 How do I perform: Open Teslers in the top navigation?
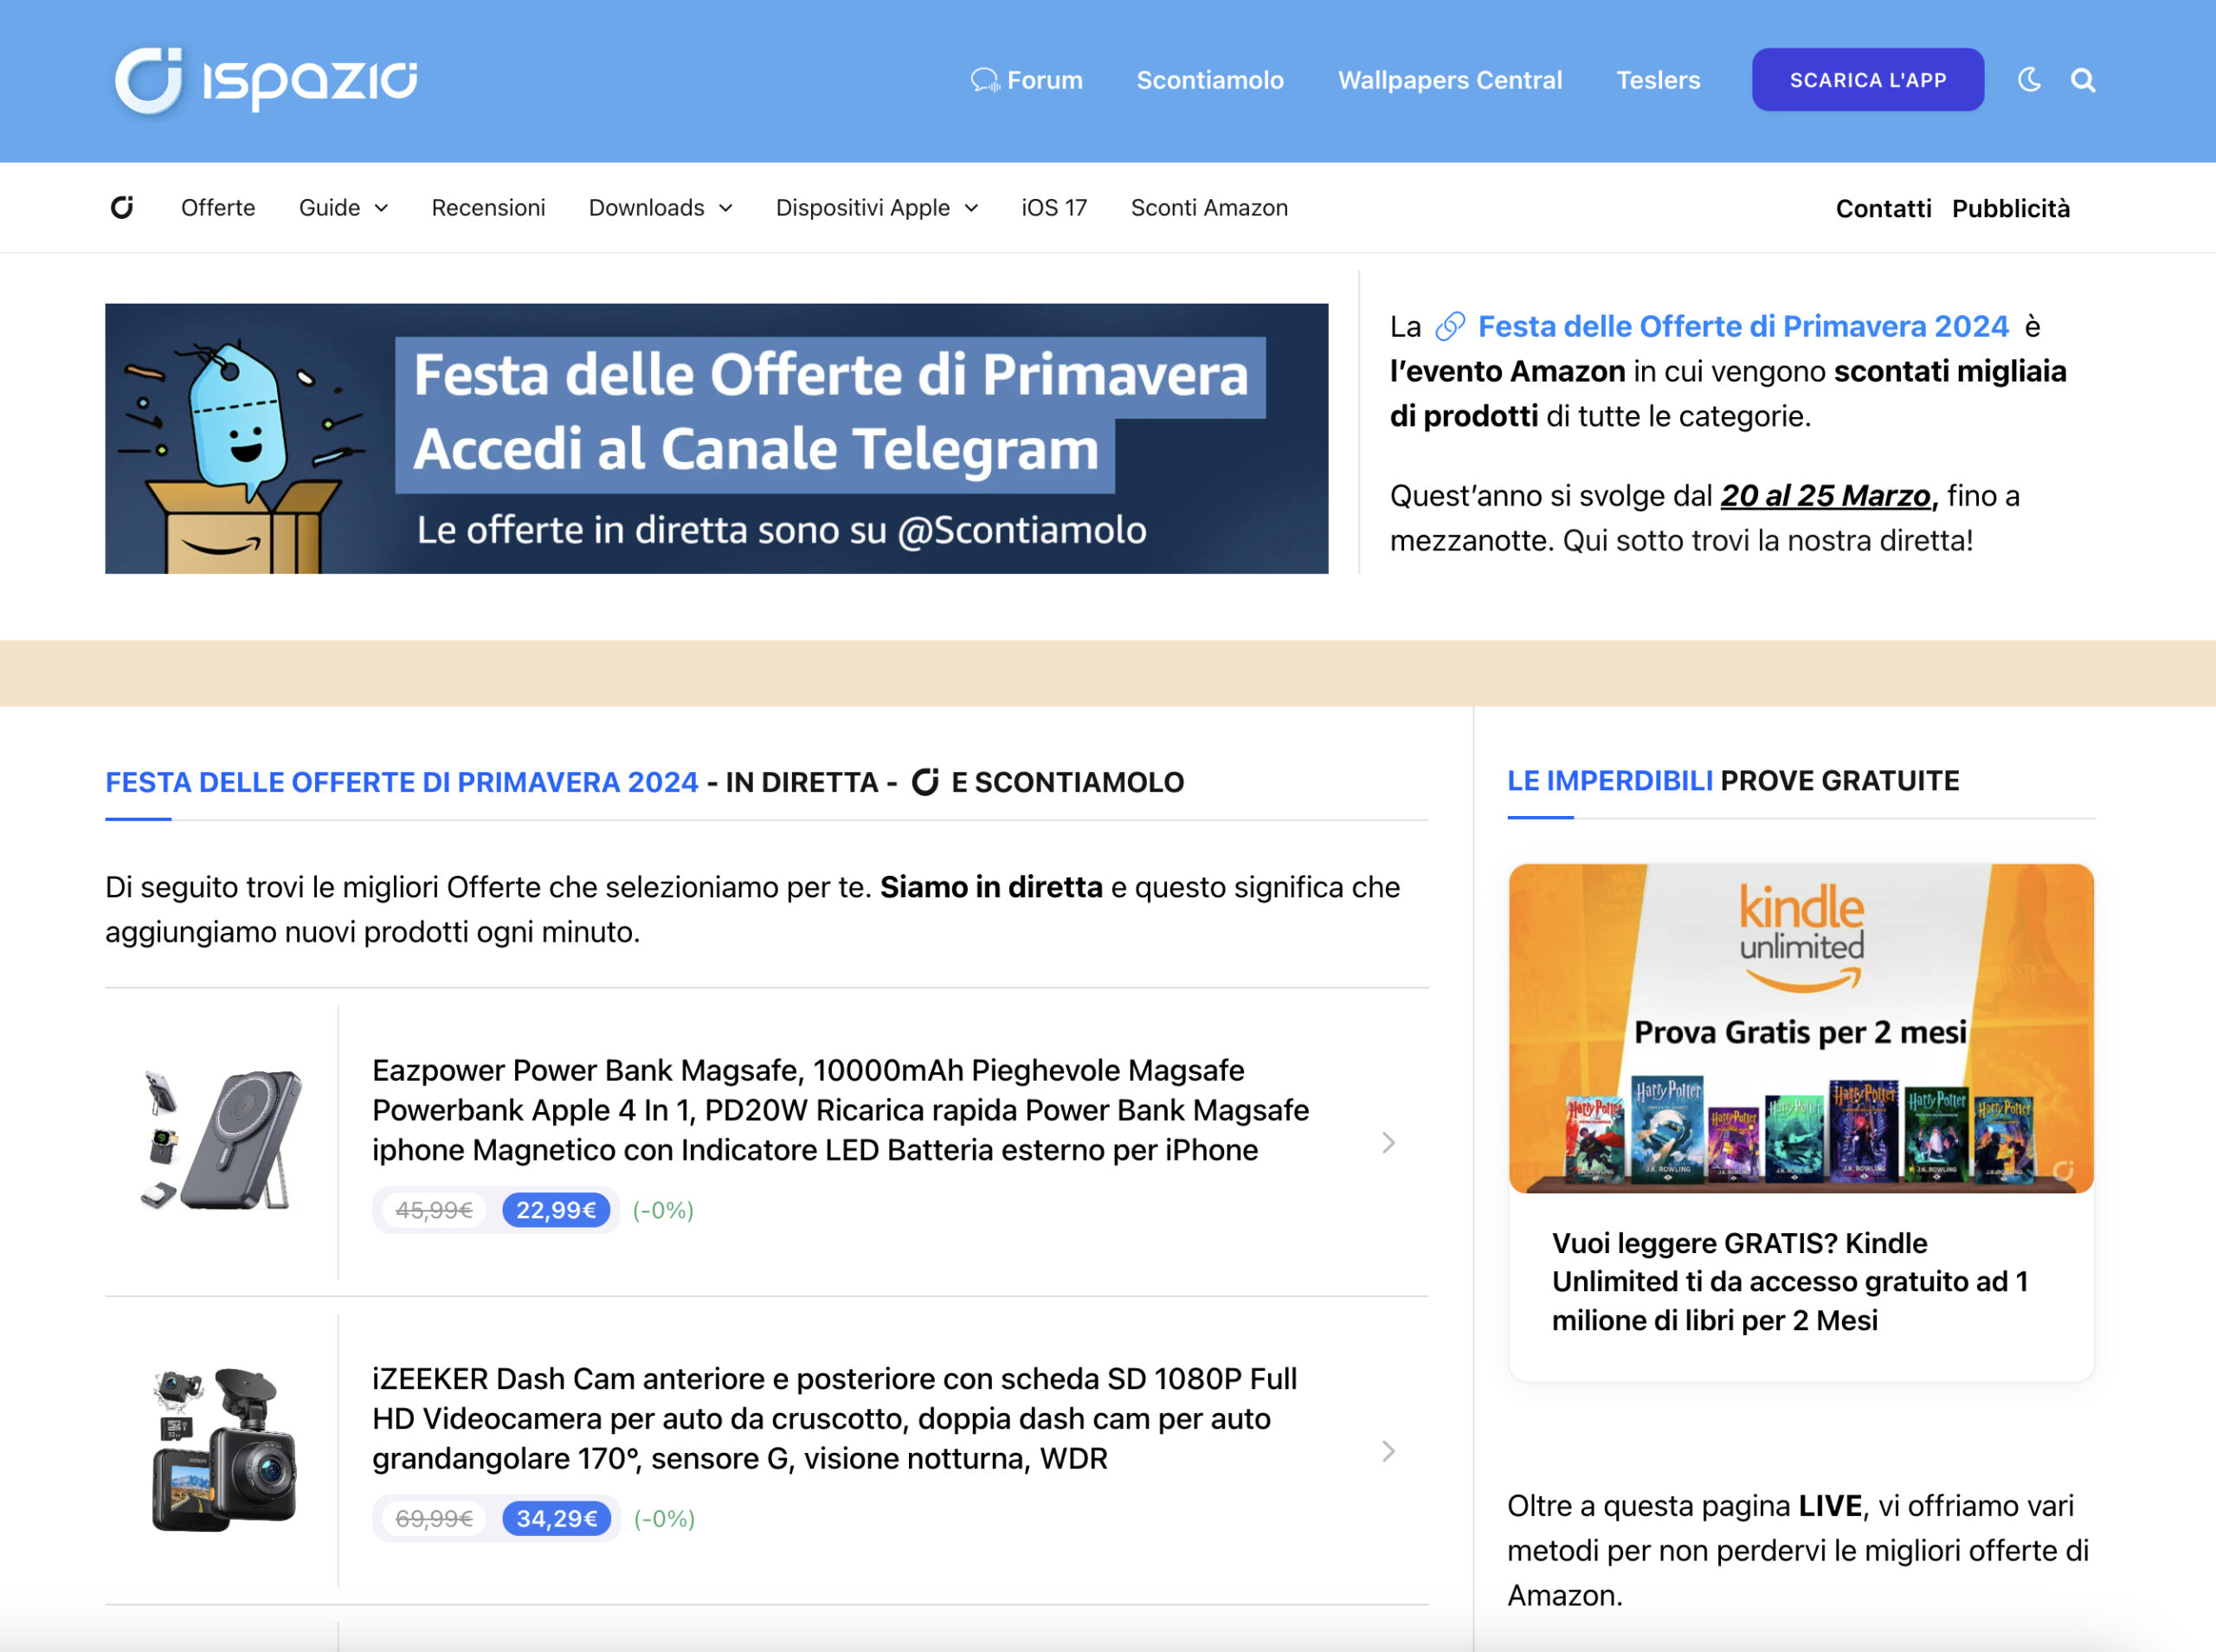pos(1658,80)
